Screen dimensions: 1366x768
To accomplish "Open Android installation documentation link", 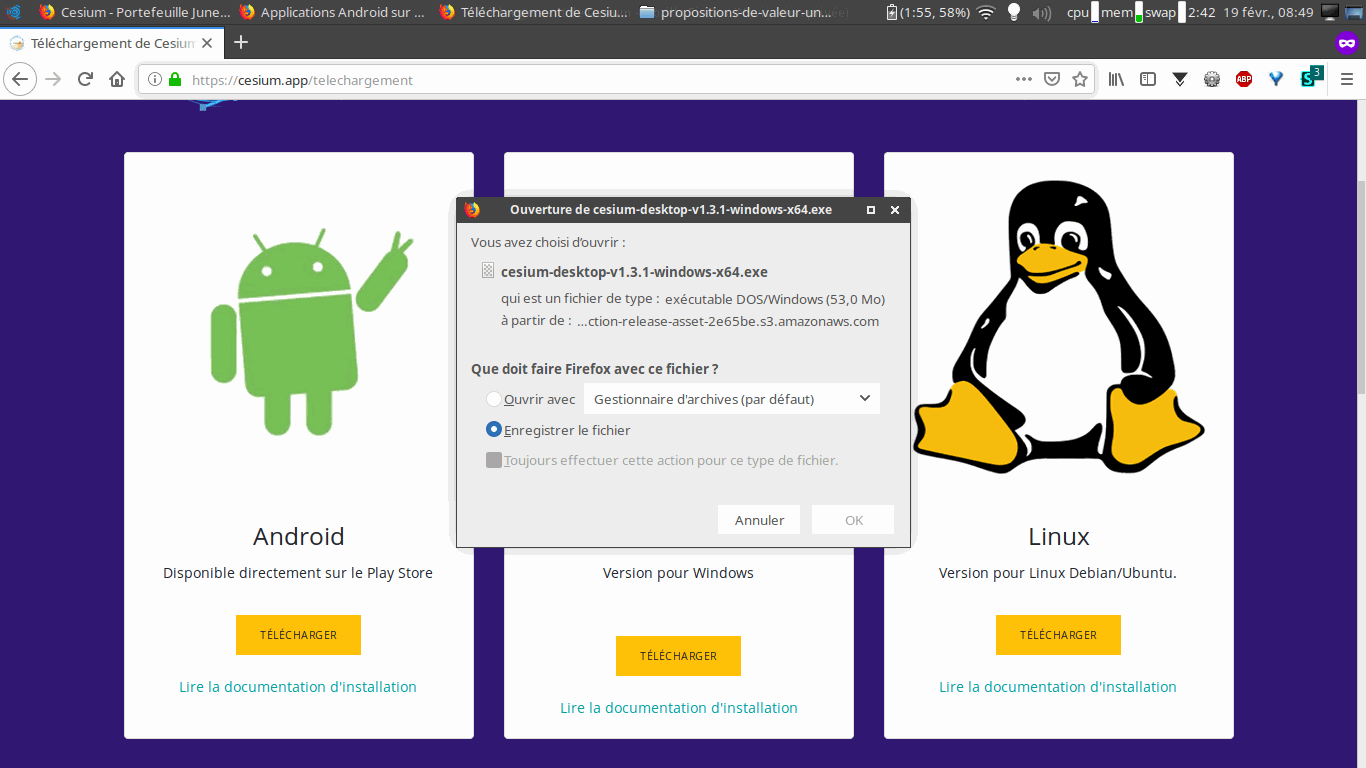I will 298,687.
